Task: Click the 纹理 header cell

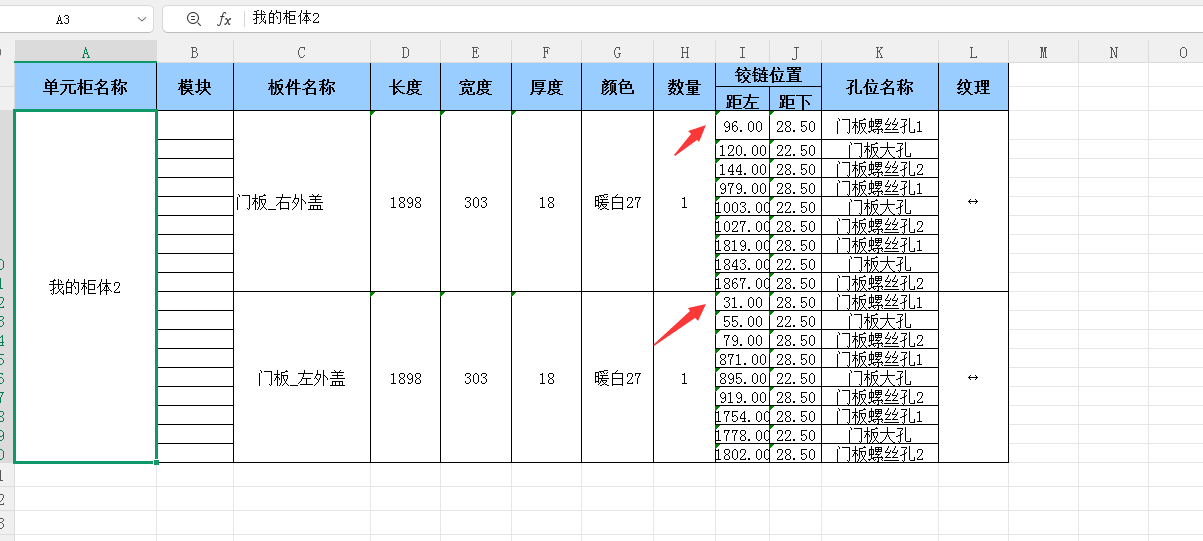Action: [x=973, y=87]
